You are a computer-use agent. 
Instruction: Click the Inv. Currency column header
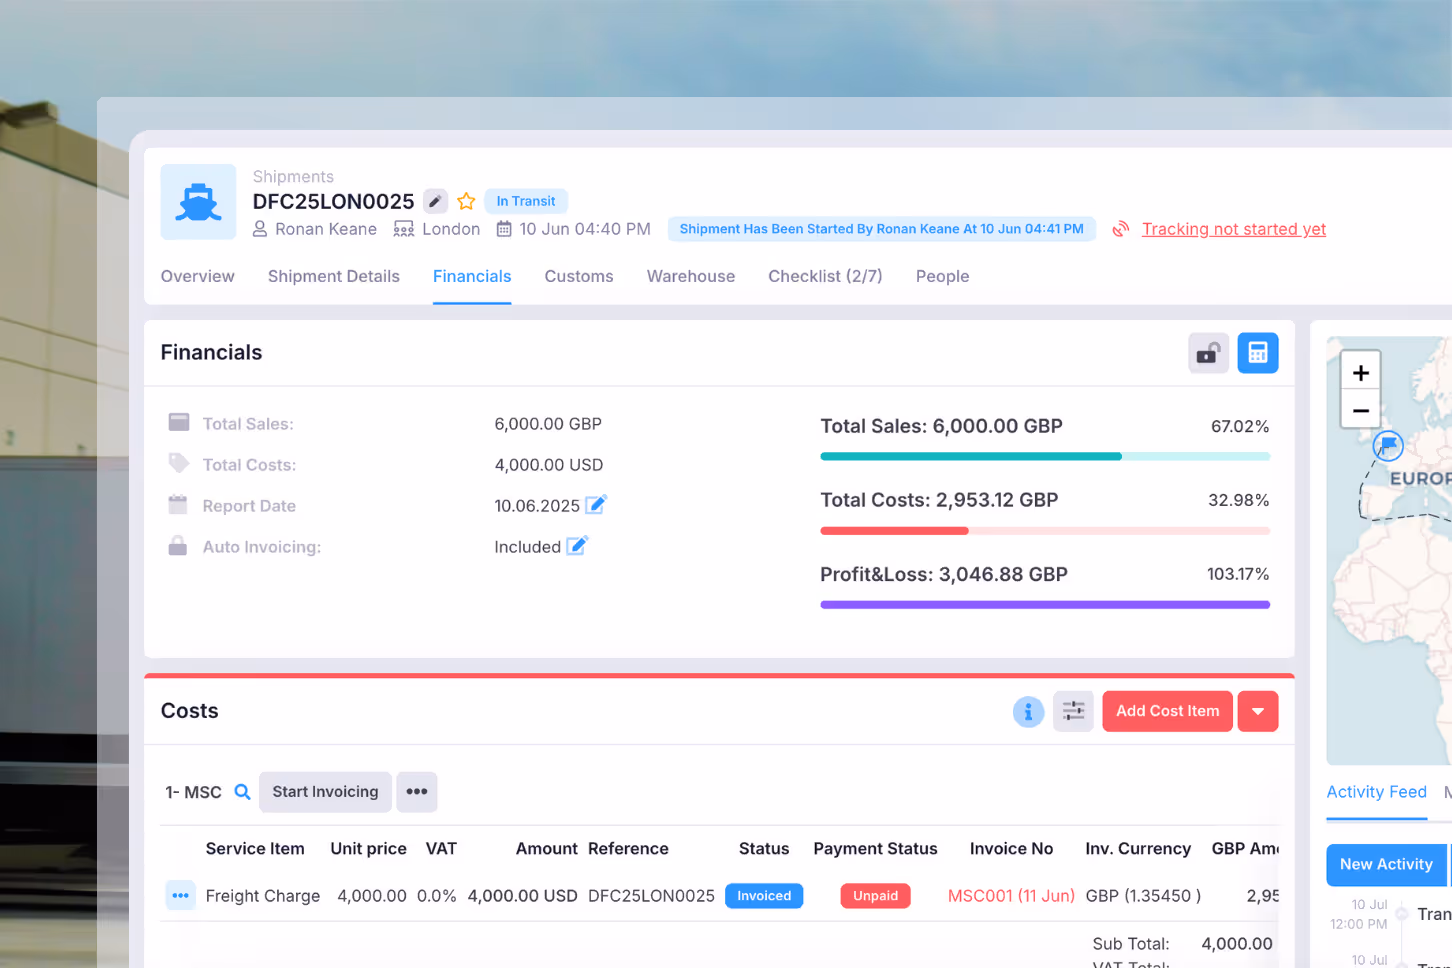tap(1138, 849)
